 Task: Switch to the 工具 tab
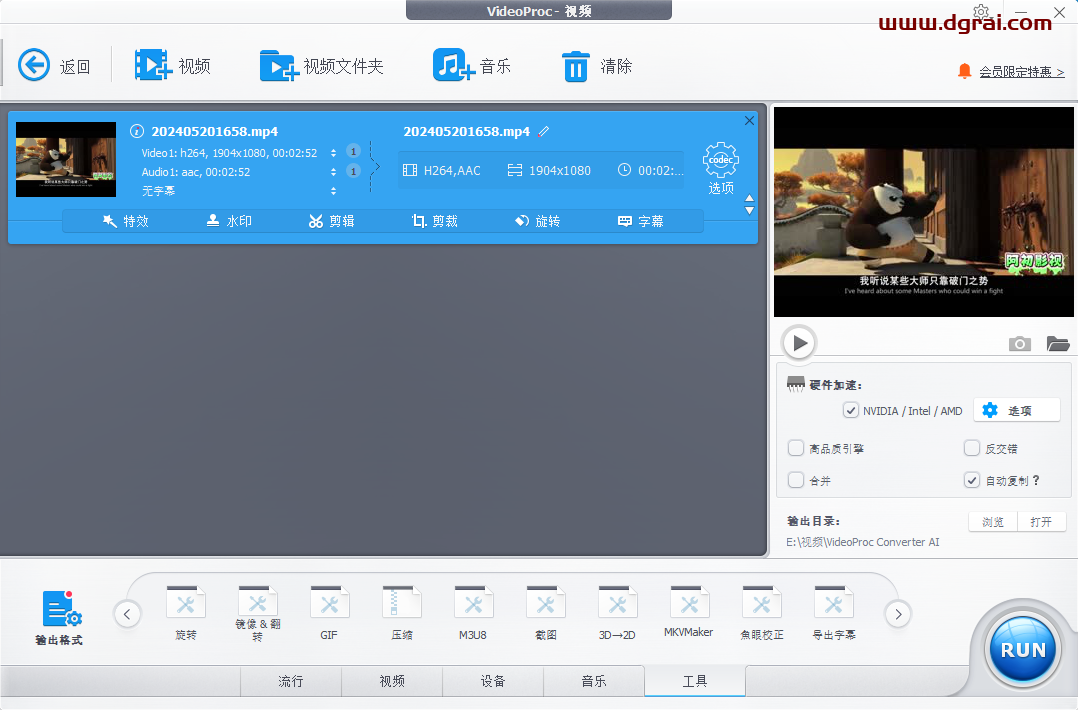pyautogui.click(x=695, y=681)
